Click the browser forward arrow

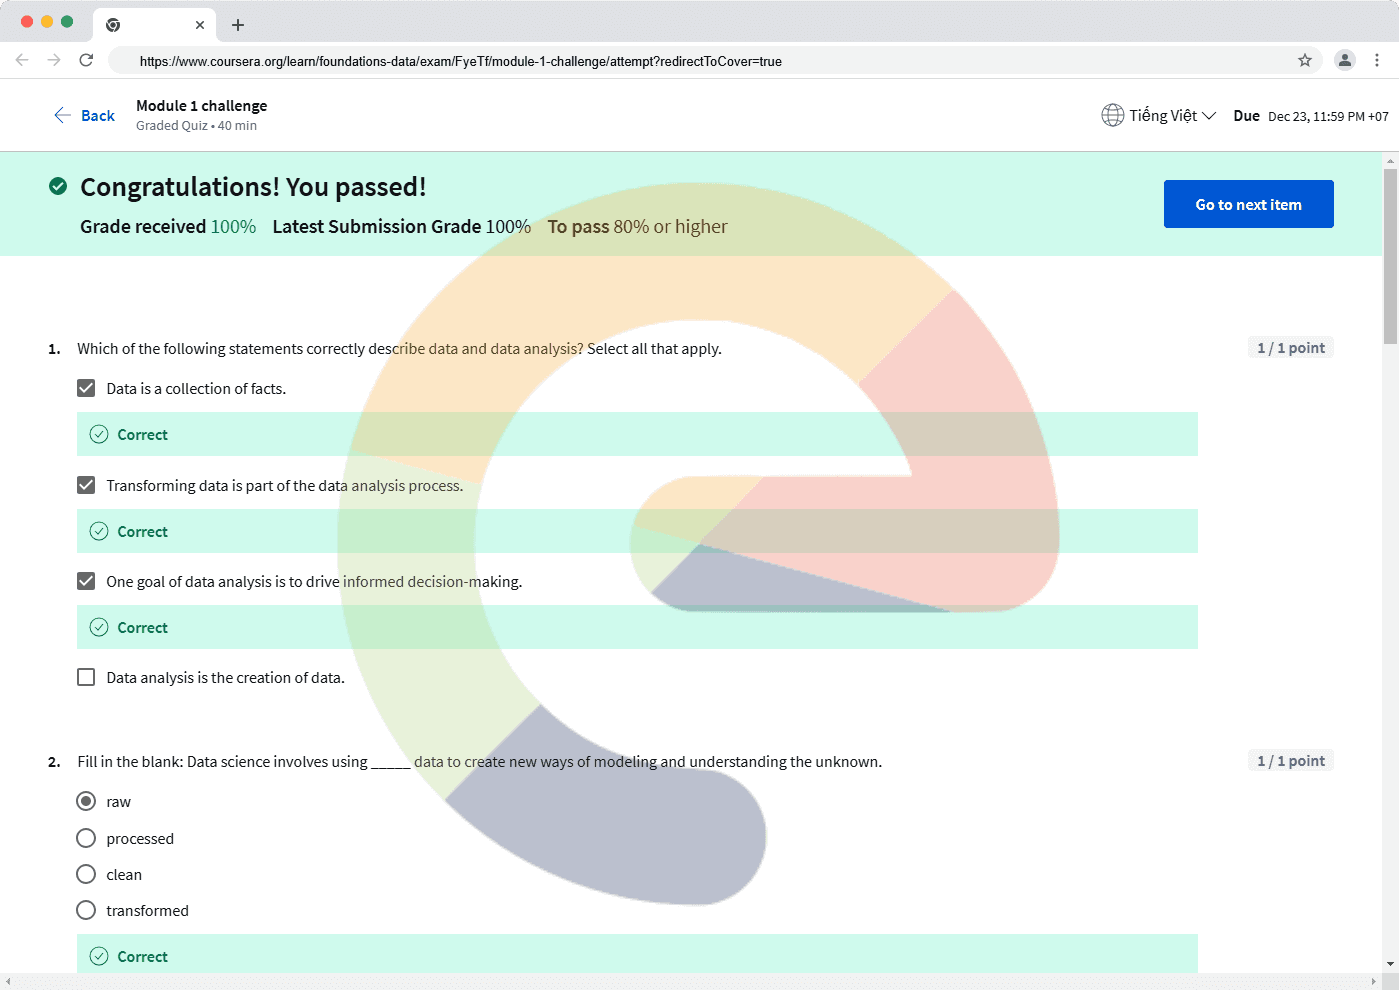(x=54, y=60)
